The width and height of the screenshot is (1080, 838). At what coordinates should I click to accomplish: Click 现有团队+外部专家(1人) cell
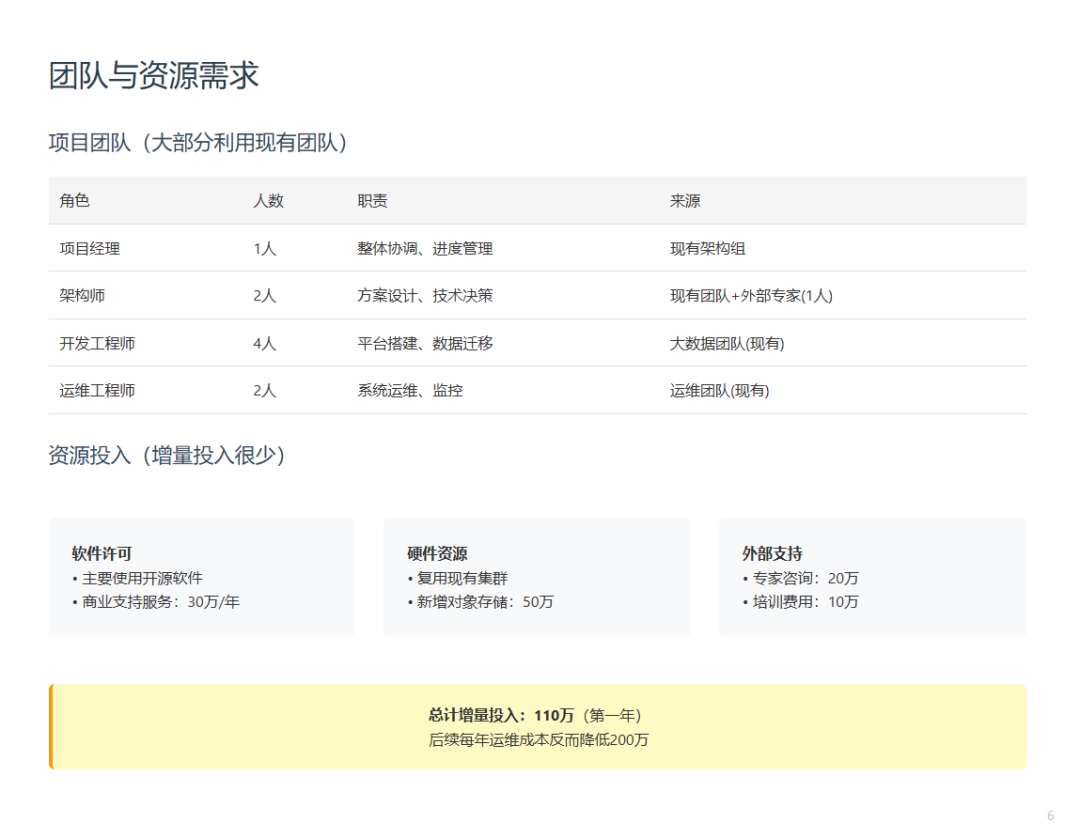click(x=751, y=295)
